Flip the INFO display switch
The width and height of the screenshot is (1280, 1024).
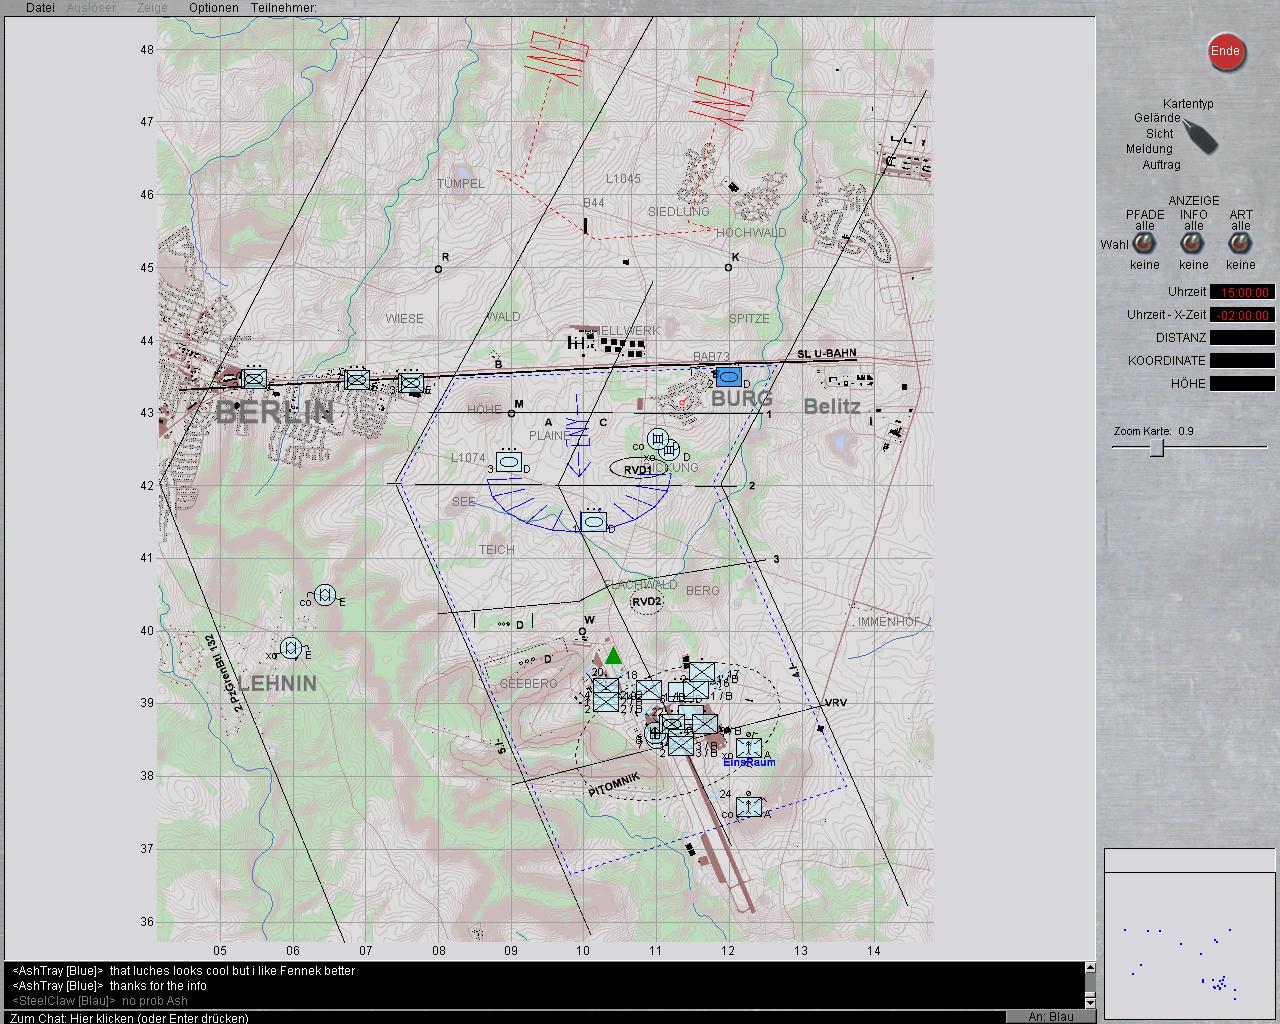tap(1193, 245)
